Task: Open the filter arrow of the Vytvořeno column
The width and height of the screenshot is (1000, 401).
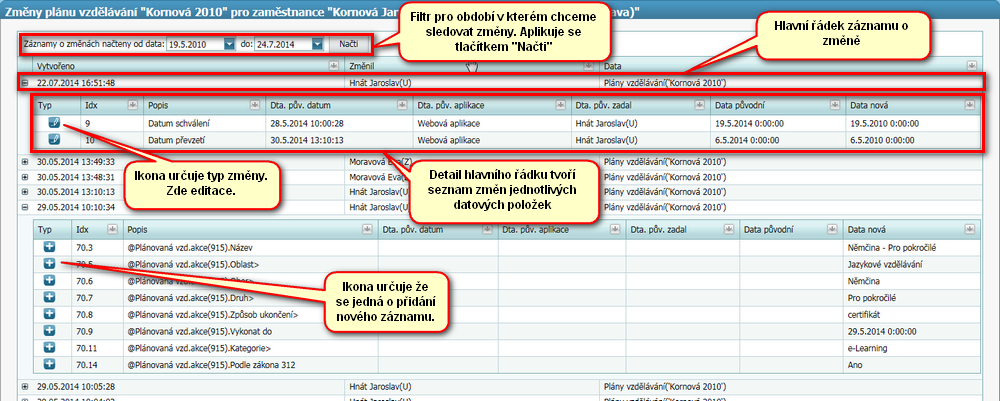Action: 334,66
